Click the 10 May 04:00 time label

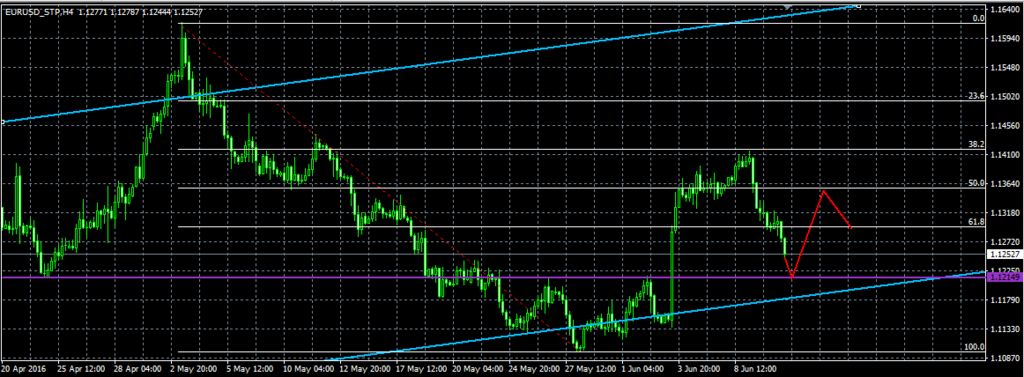click(x=309, y=368)
